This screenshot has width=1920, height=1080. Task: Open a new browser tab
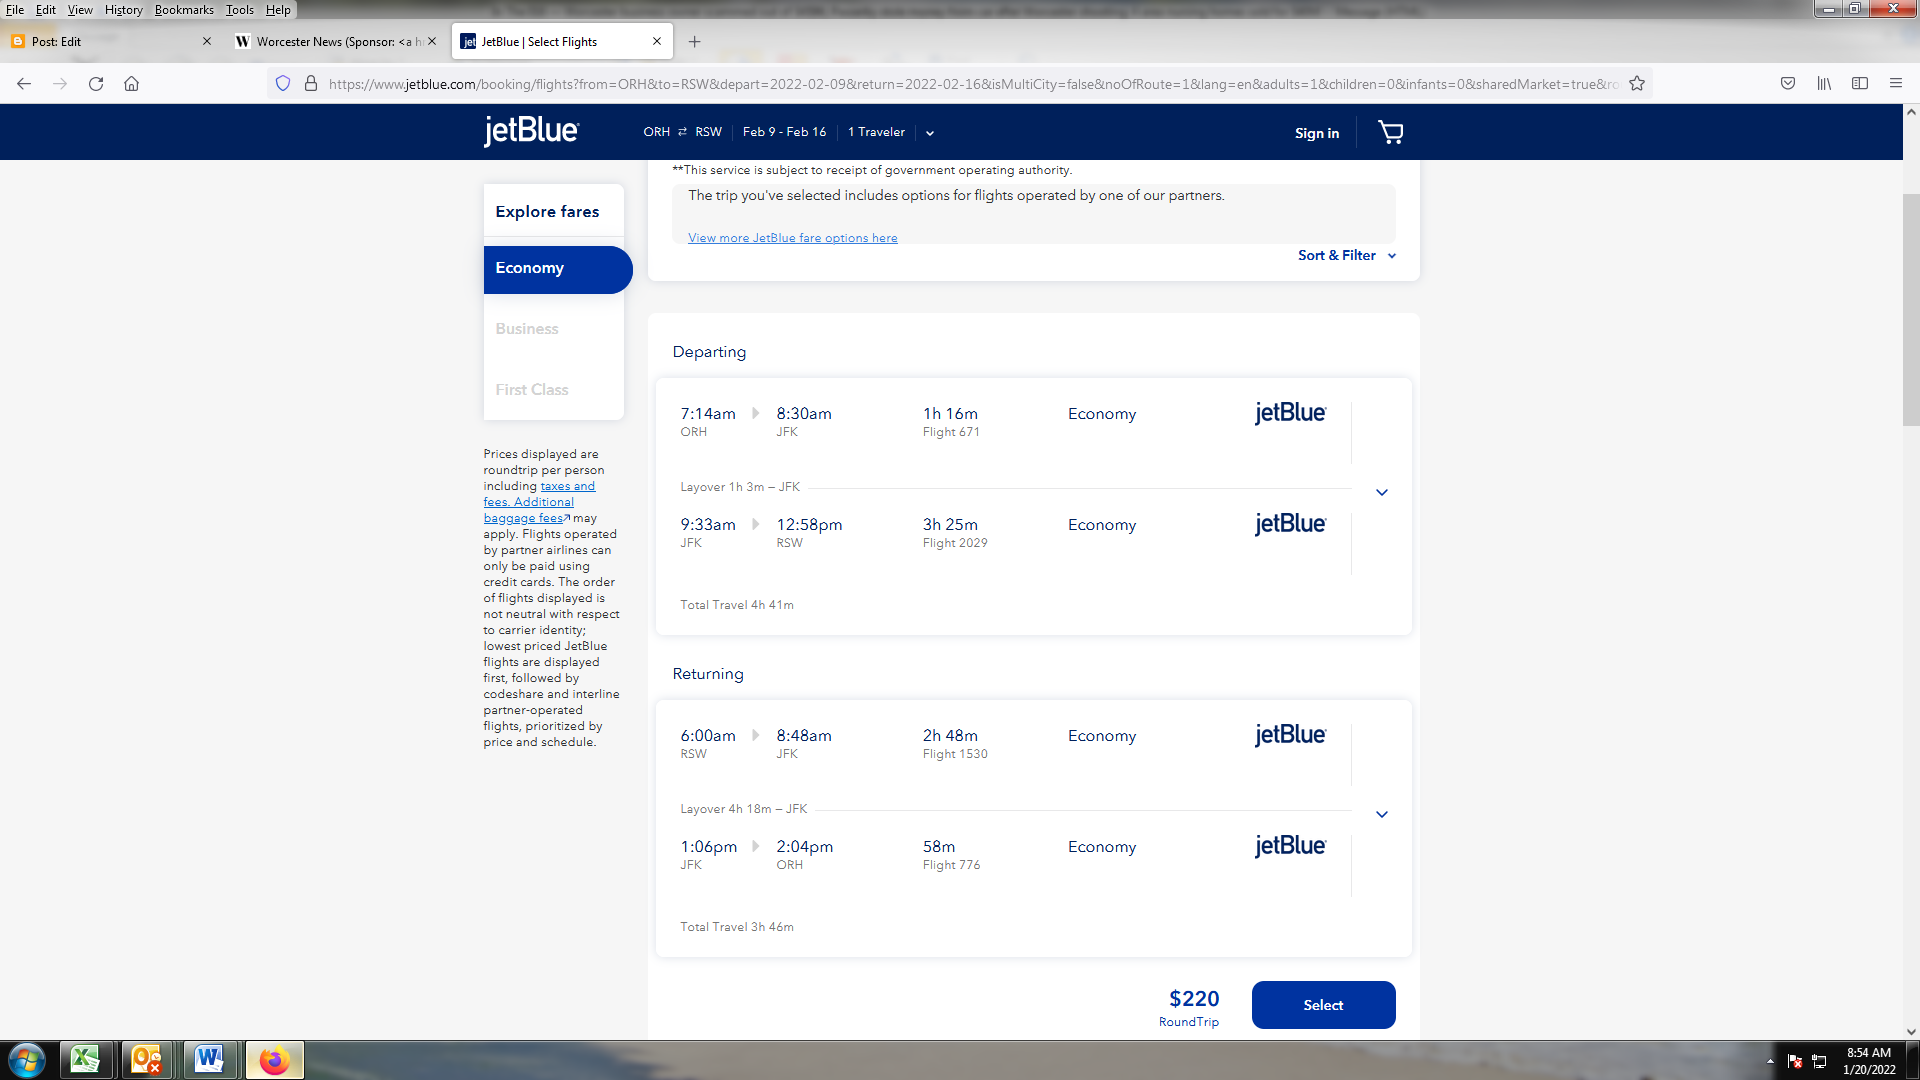(x=694, y=41)
